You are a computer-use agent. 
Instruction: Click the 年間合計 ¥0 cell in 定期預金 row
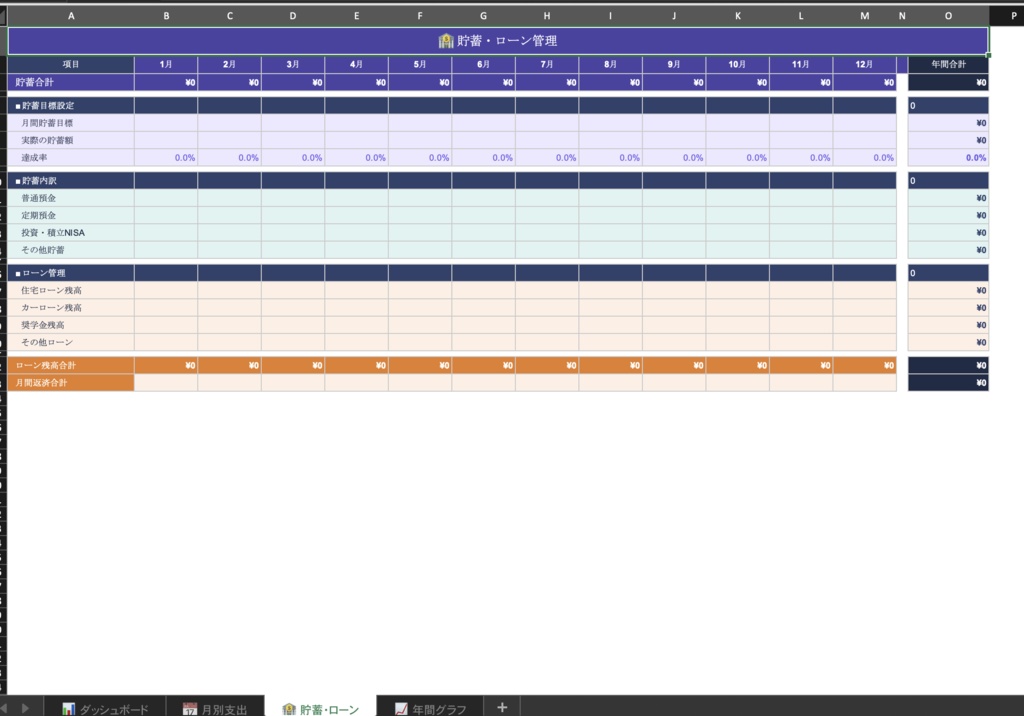click(948, 215)
